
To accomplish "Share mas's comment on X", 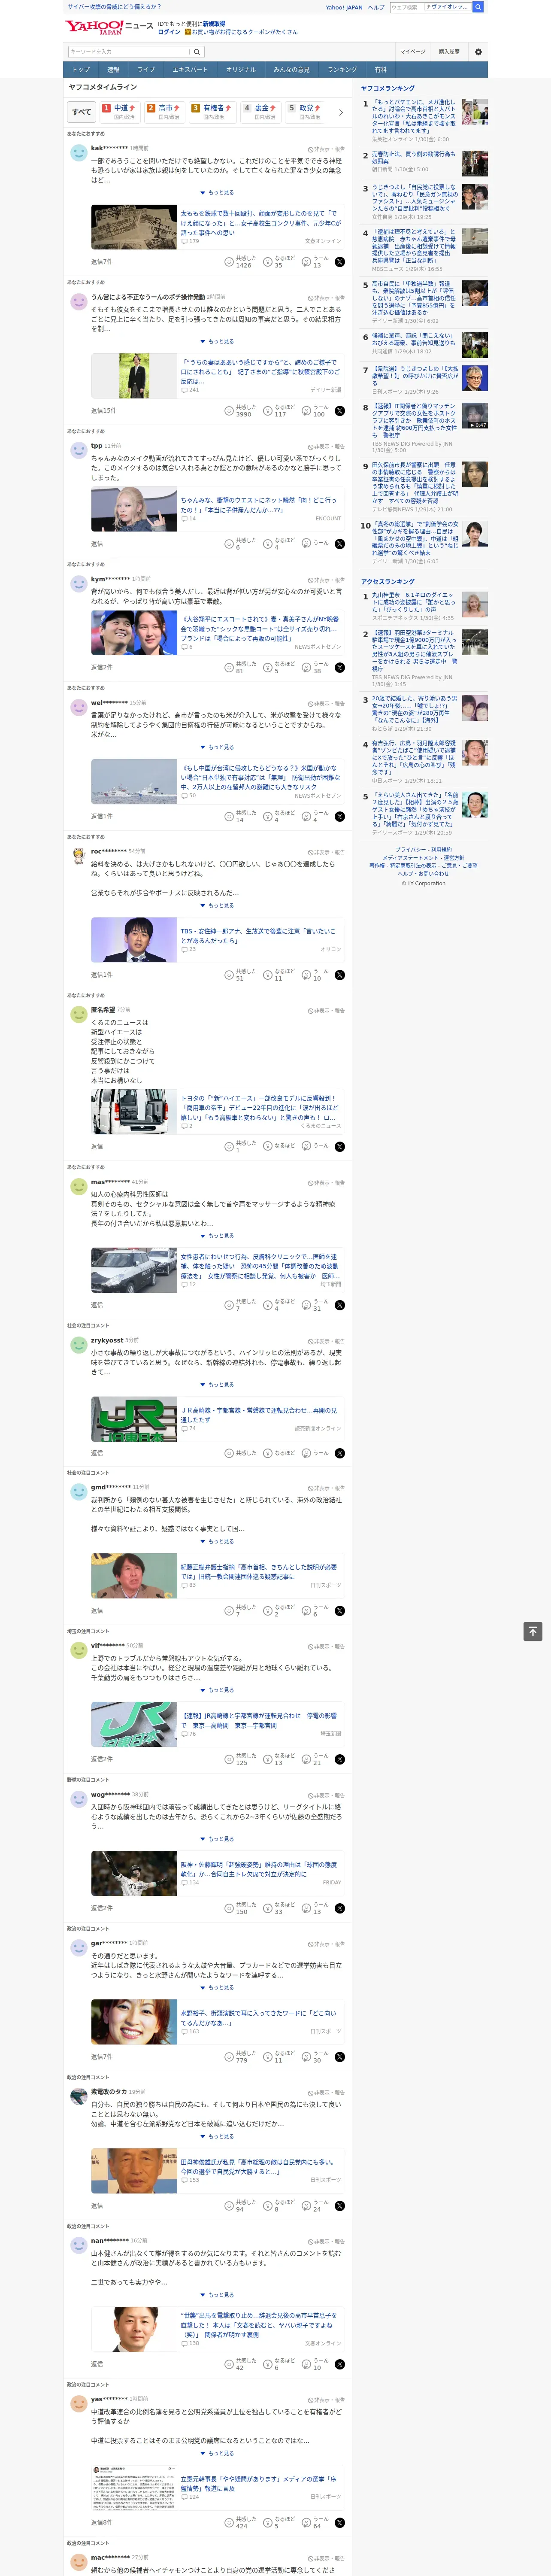I will point(340,1305).
